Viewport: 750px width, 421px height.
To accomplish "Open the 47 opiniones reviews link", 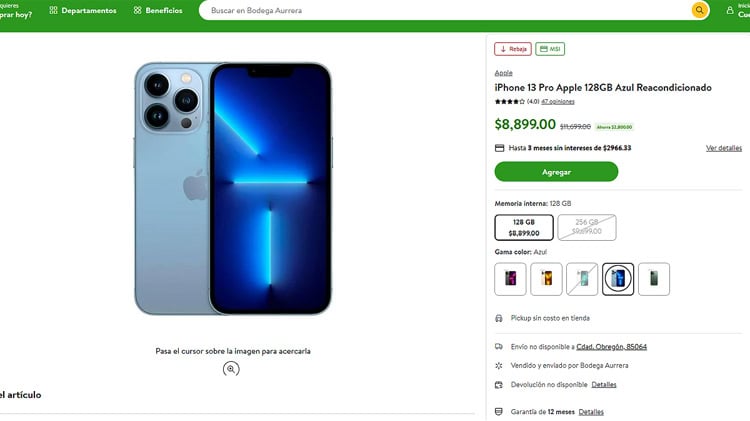I will point(558,102).
